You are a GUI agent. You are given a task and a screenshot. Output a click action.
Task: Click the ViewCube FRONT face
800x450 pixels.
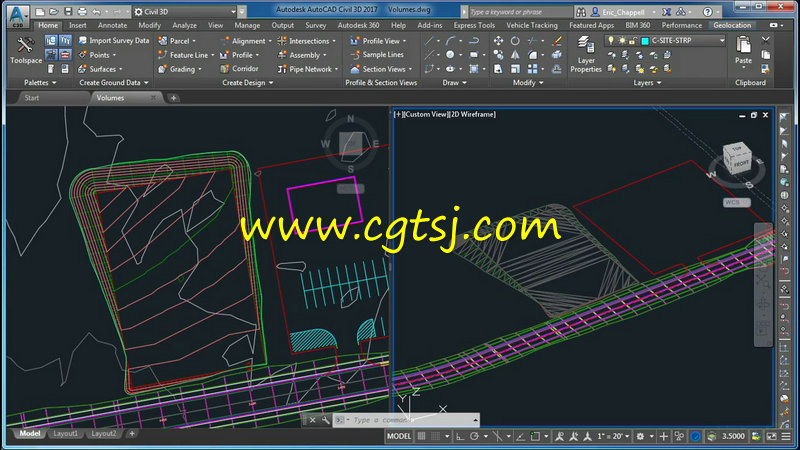741,163
